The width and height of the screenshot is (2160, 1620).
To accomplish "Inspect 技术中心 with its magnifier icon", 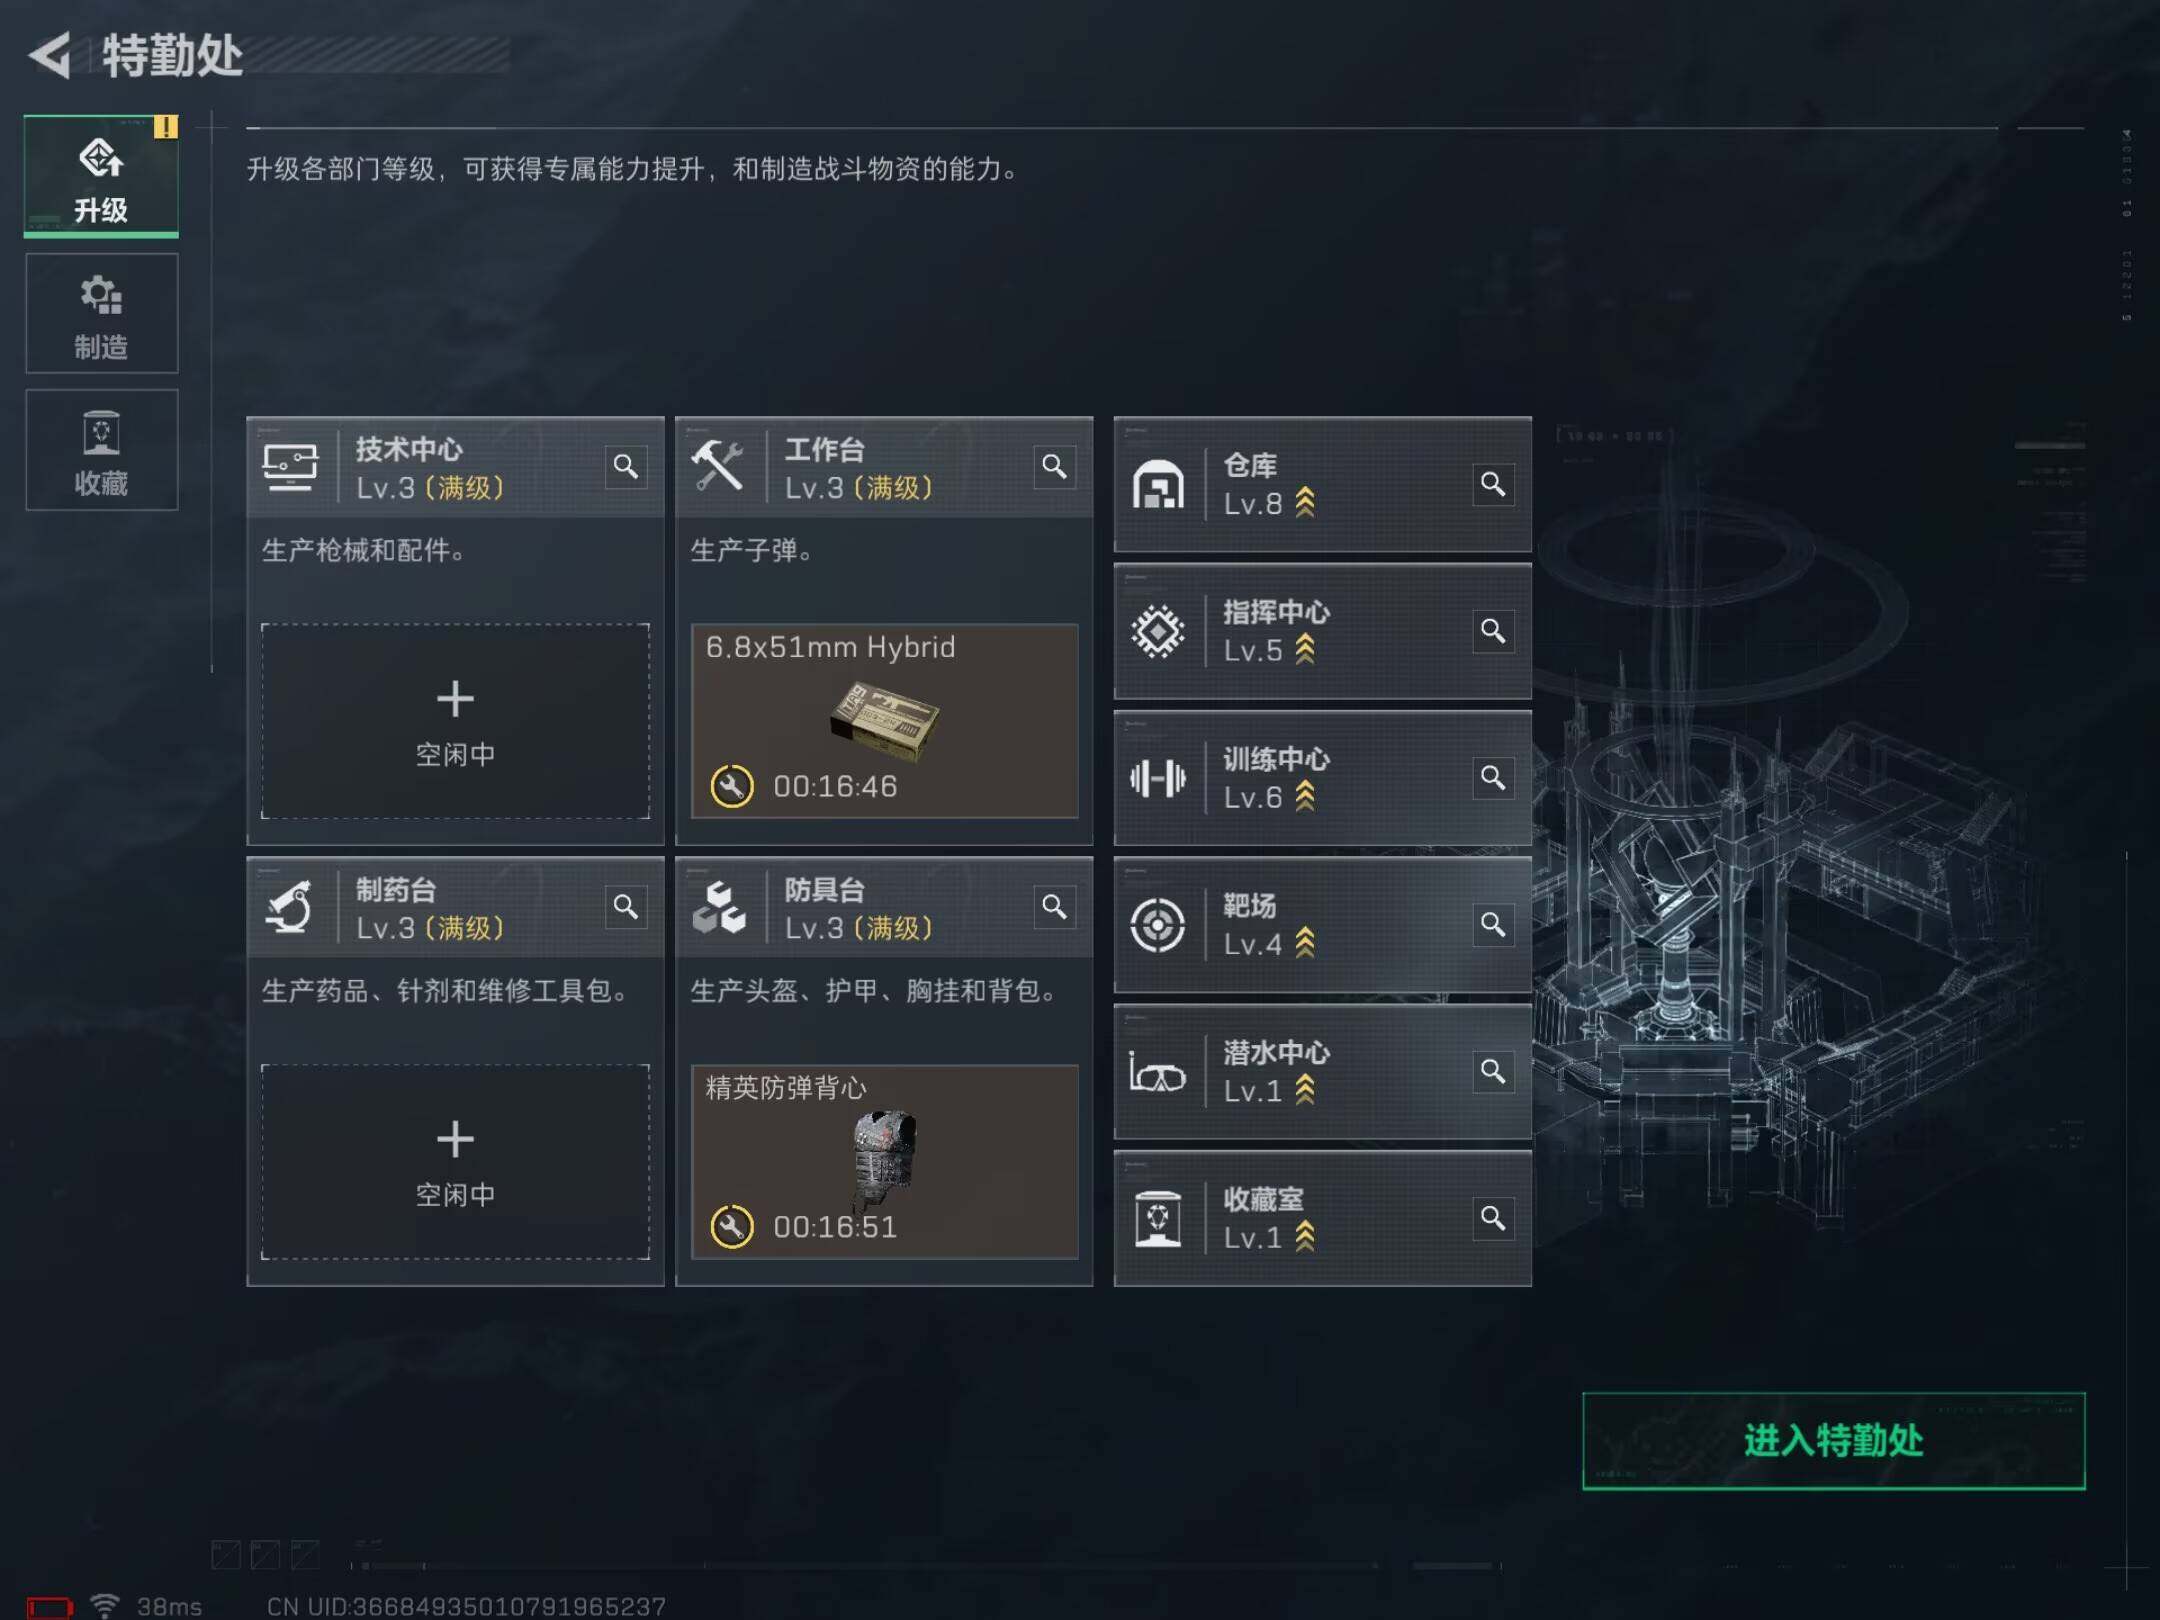I will pyautogui.click(x=626, y=466).
